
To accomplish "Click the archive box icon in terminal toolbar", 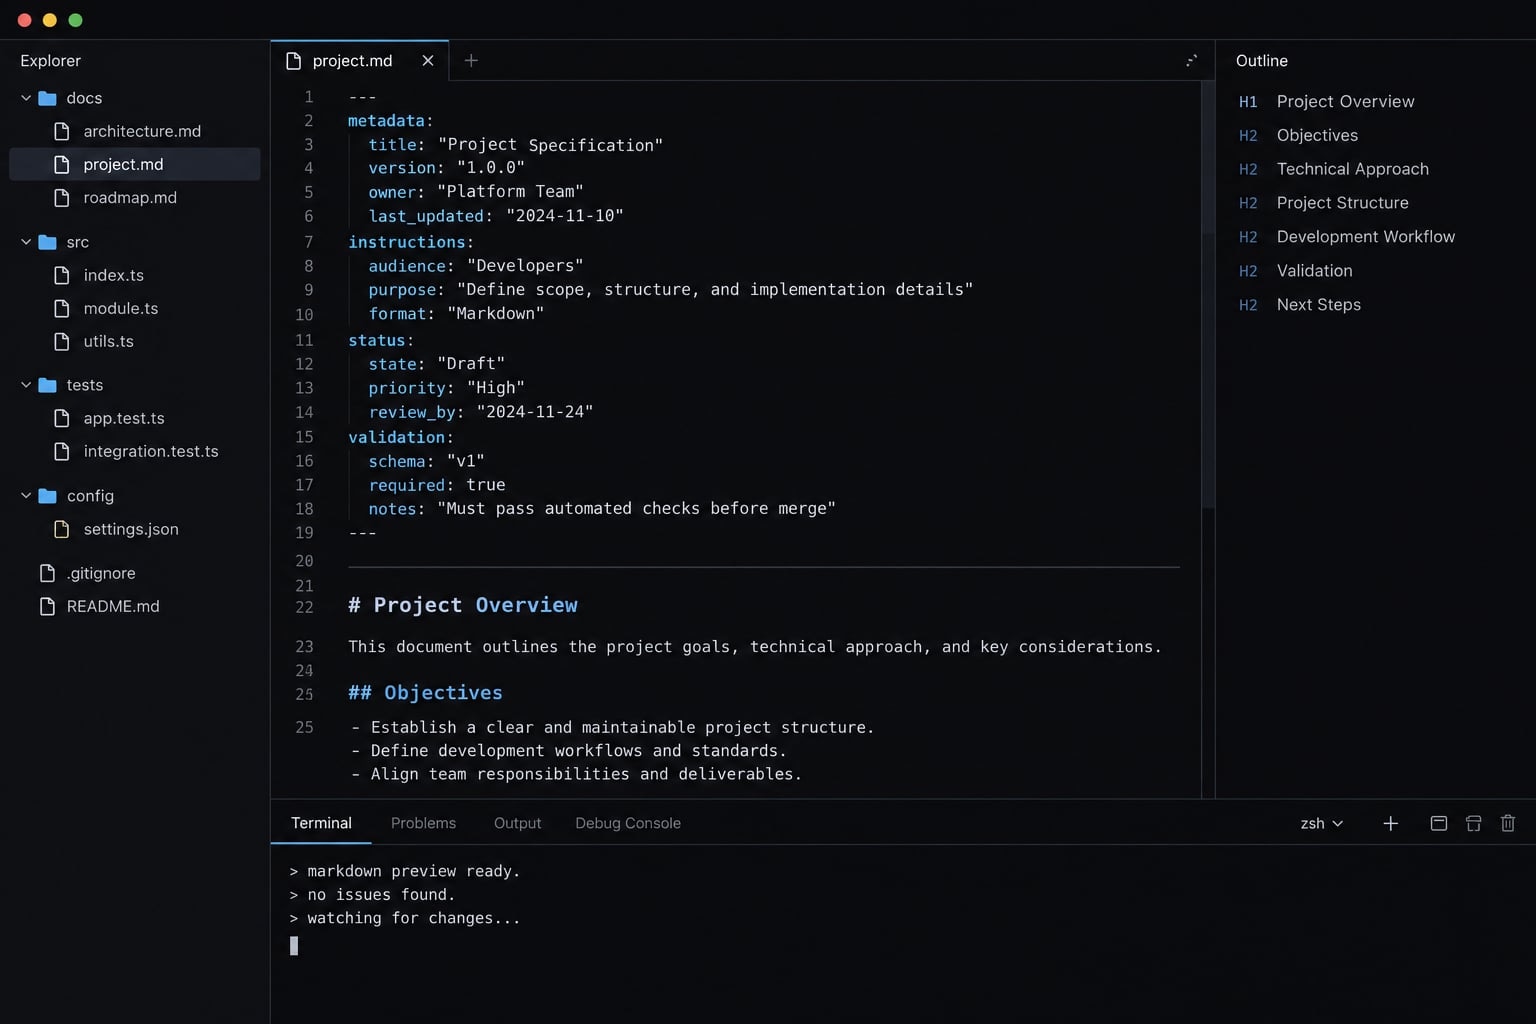I will [x=1473, y=823].
